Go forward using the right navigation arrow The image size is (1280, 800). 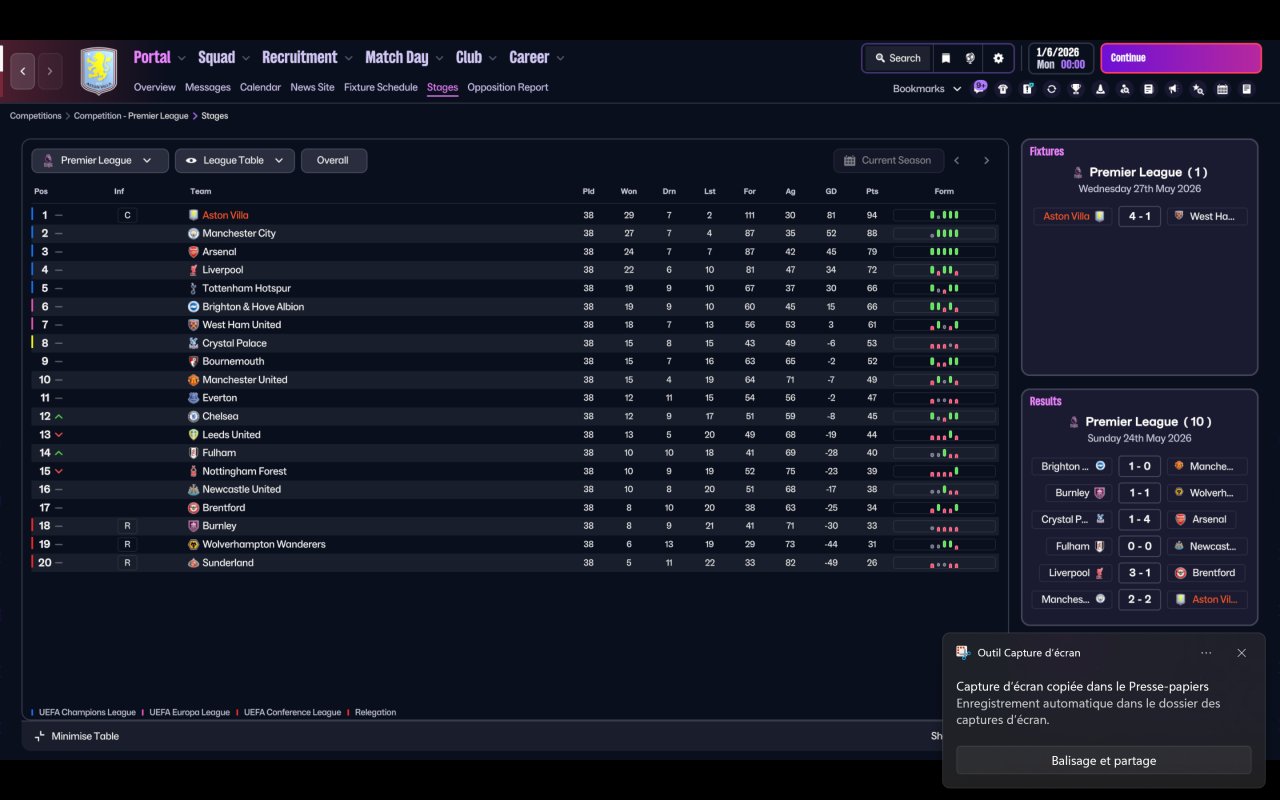[50, 71]
